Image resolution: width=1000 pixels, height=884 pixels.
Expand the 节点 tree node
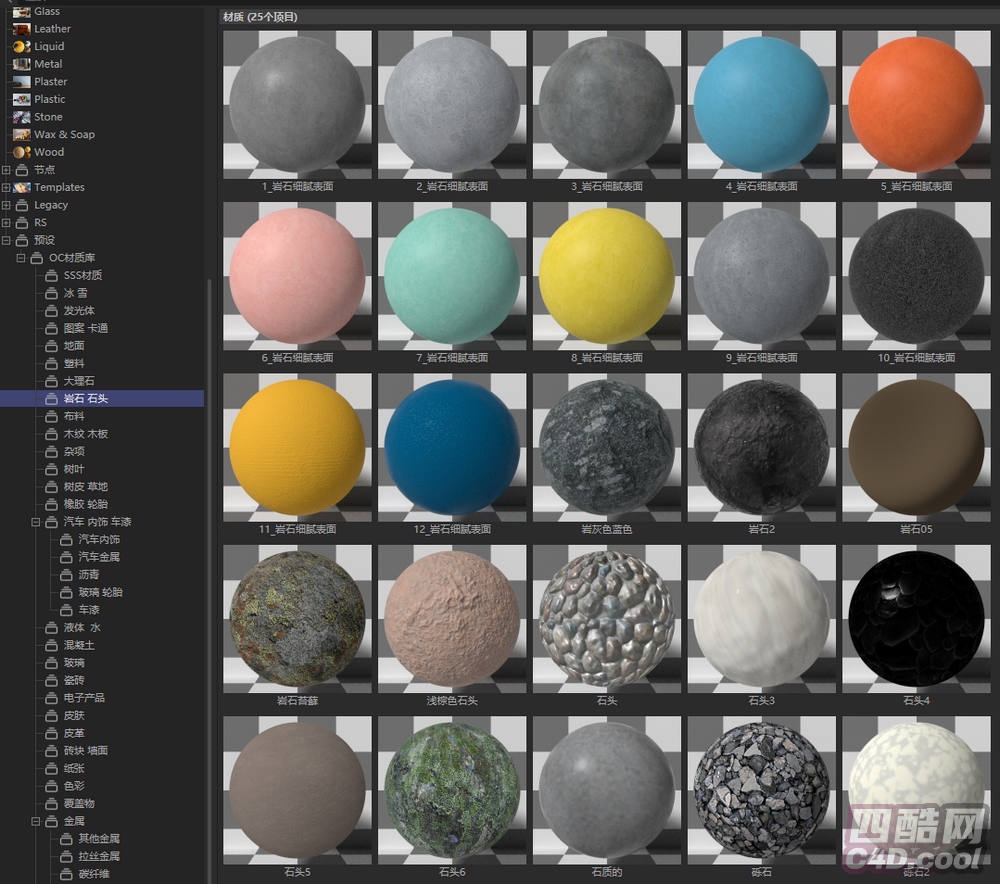[x=6, y=170]
